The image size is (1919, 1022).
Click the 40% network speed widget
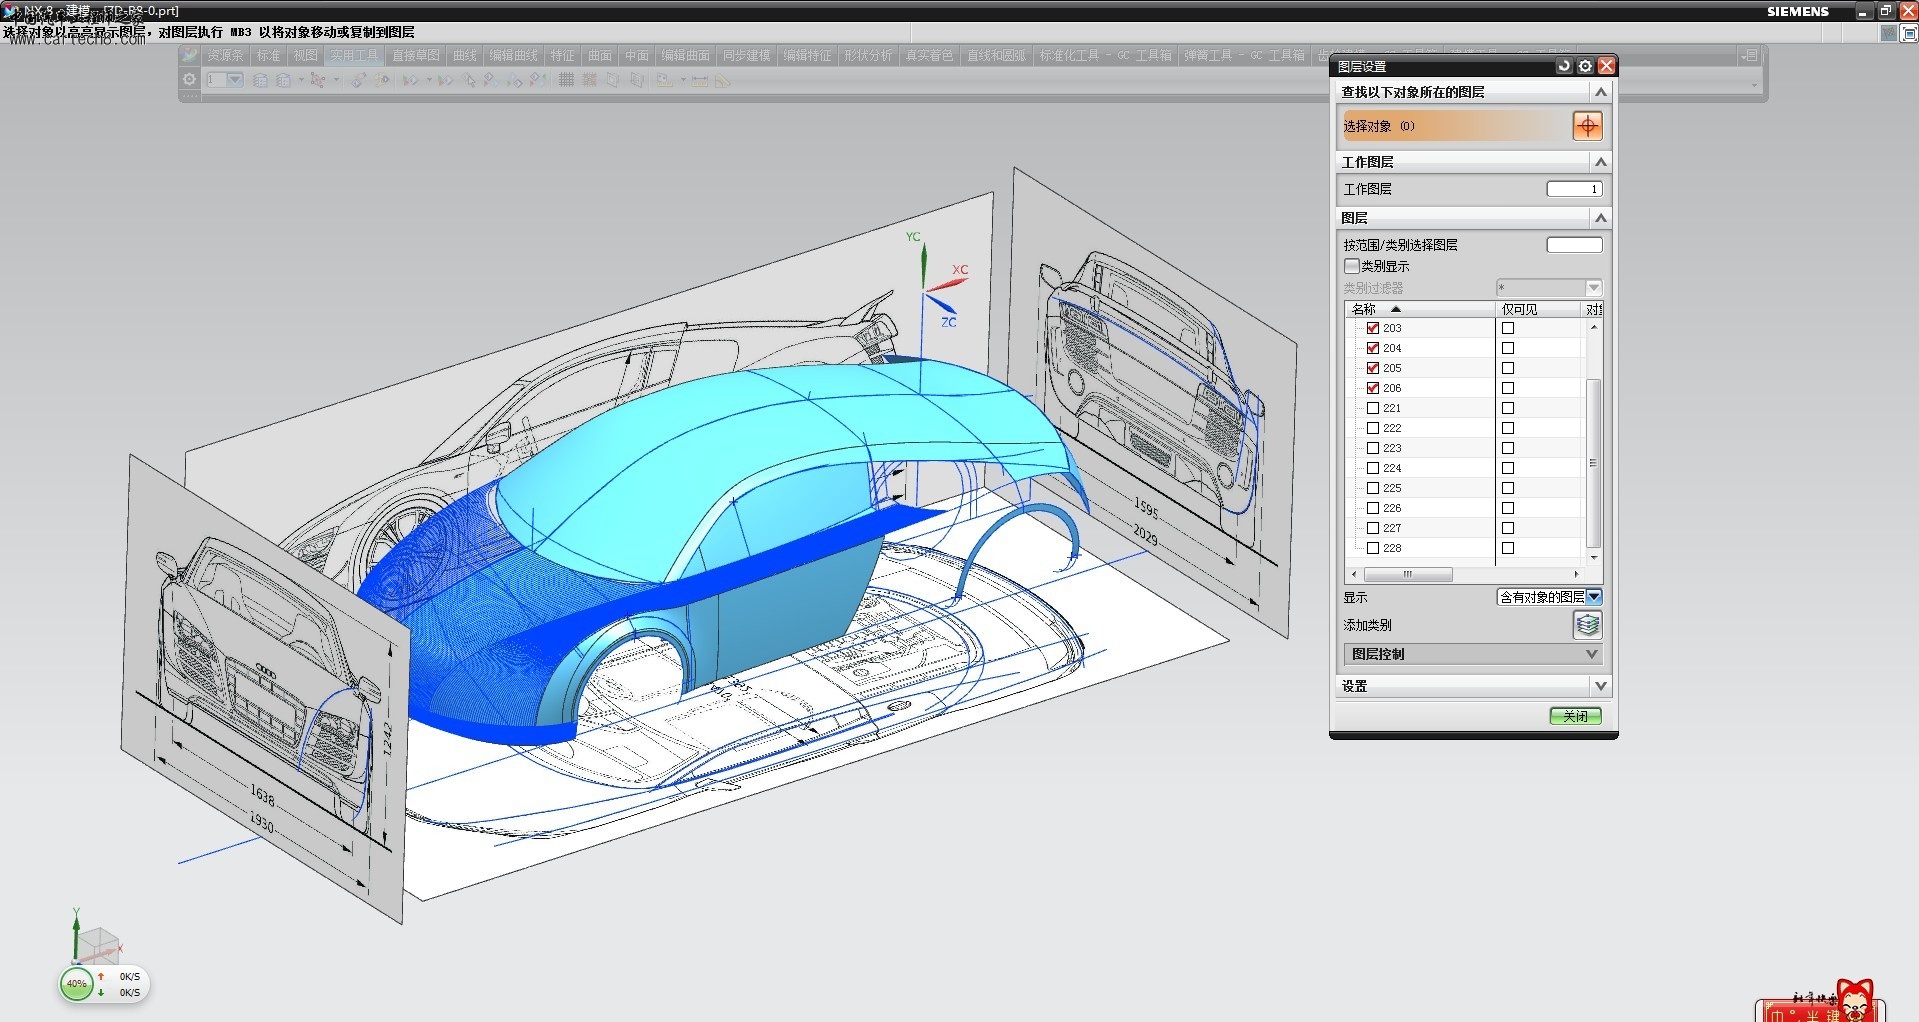(x=104, y=984)
